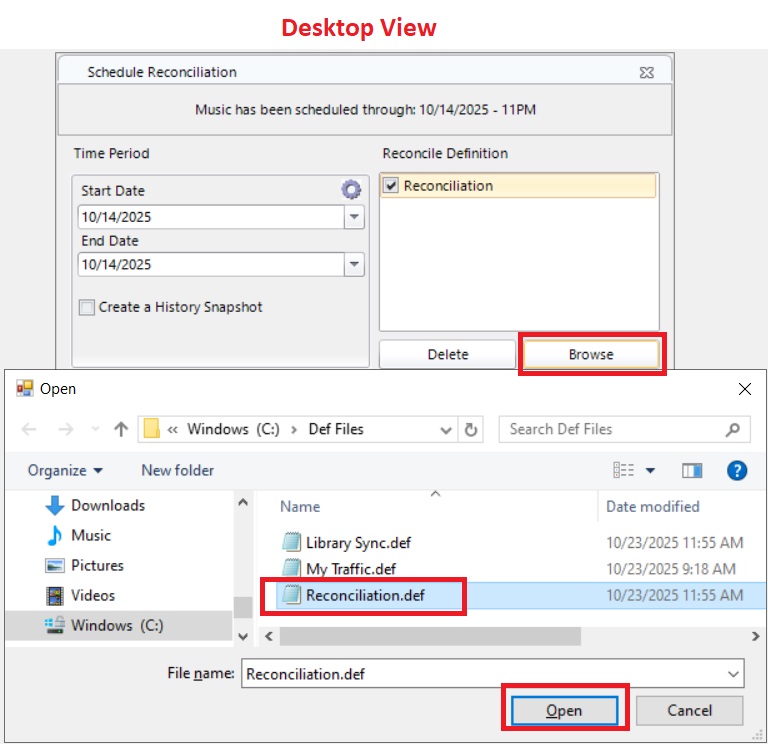Click the Open button in file dialog

coord(564,710)
